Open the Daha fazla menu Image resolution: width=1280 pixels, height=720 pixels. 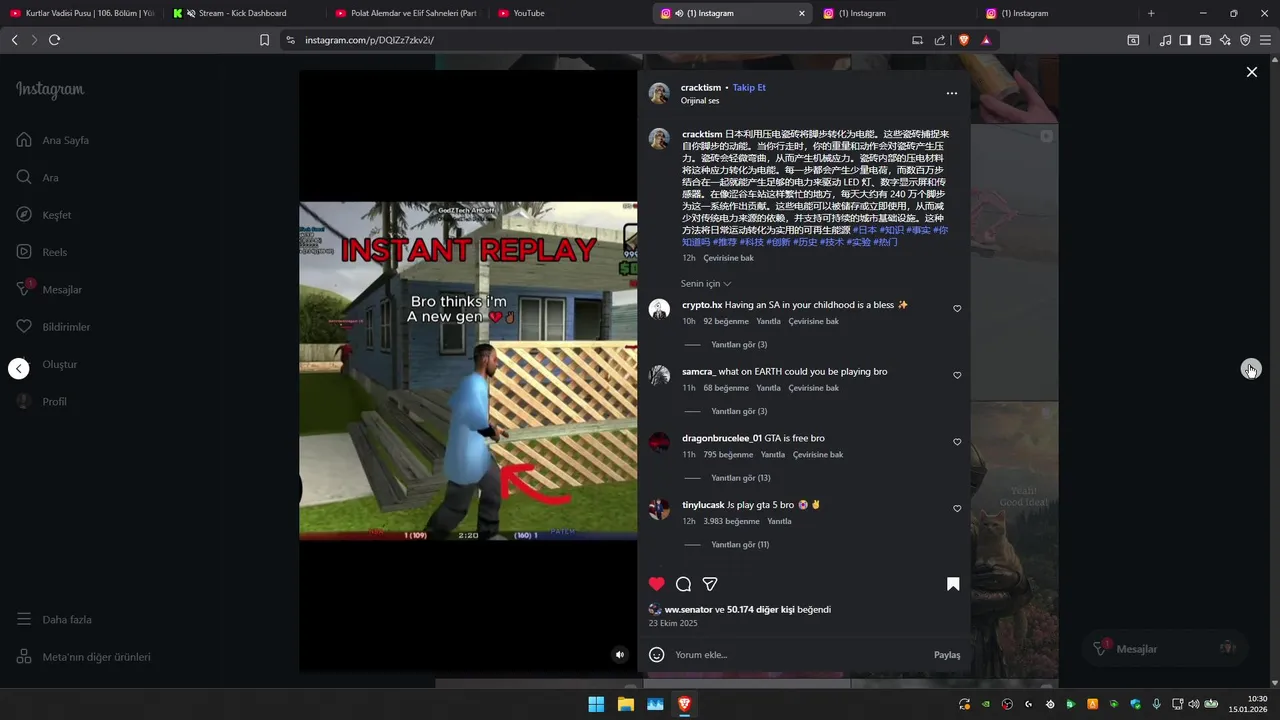point(54,619)
